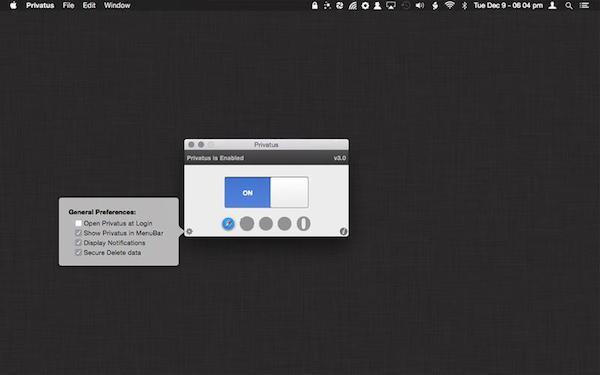Open the File menu
Screen dimensions: 600x375
pos(68,5)
